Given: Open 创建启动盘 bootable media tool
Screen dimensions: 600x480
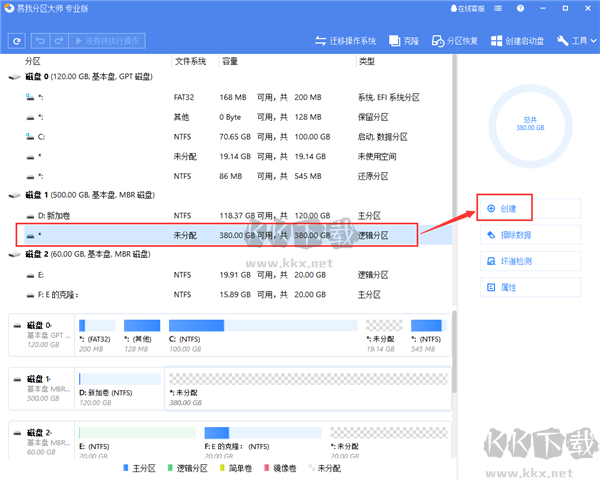Looking at the screenshot, I should pyautogui.click(x=517, y=41).
